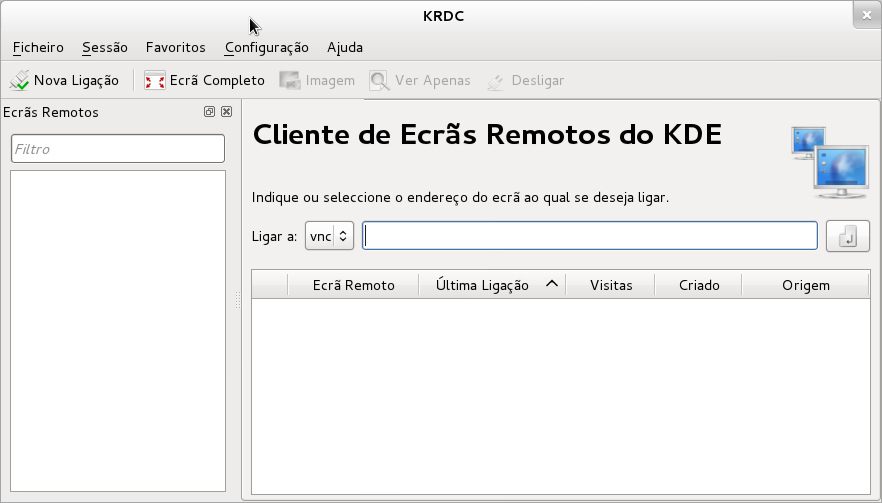Open the Sessão menu
The height and width of the screenshot is (503, 882).
[105, 47]
